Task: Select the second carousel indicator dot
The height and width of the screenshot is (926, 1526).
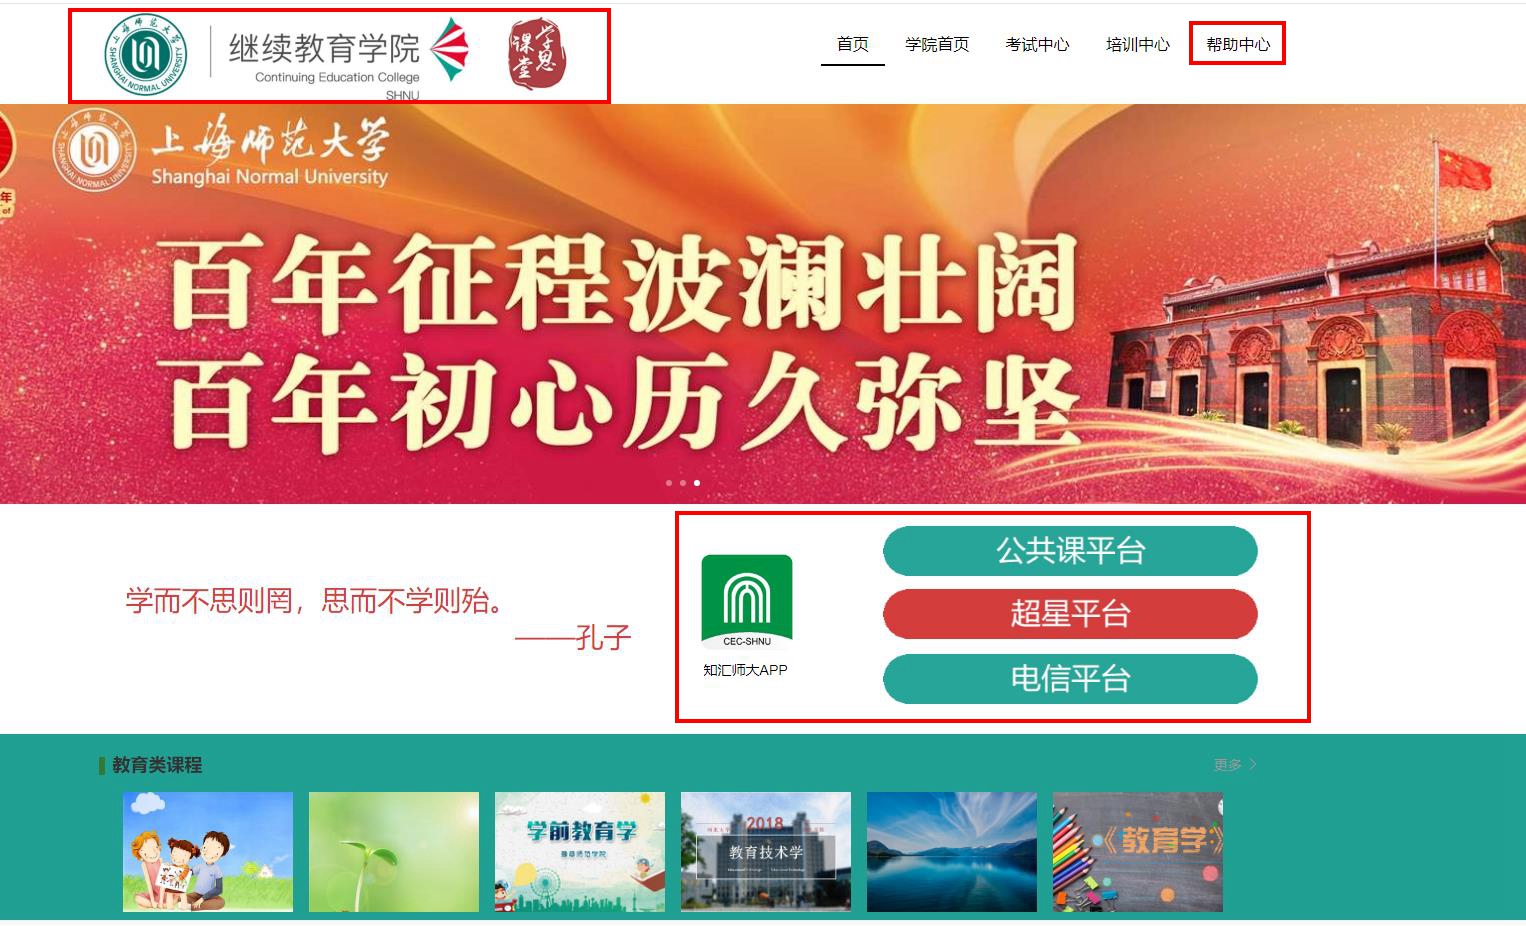Action: 683,483
